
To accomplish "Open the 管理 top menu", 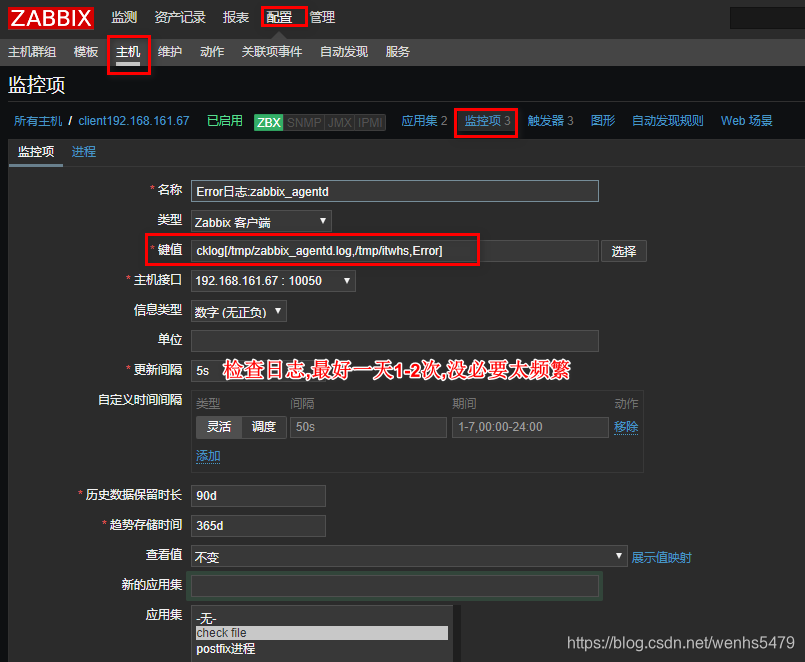I will pos(322,17).
